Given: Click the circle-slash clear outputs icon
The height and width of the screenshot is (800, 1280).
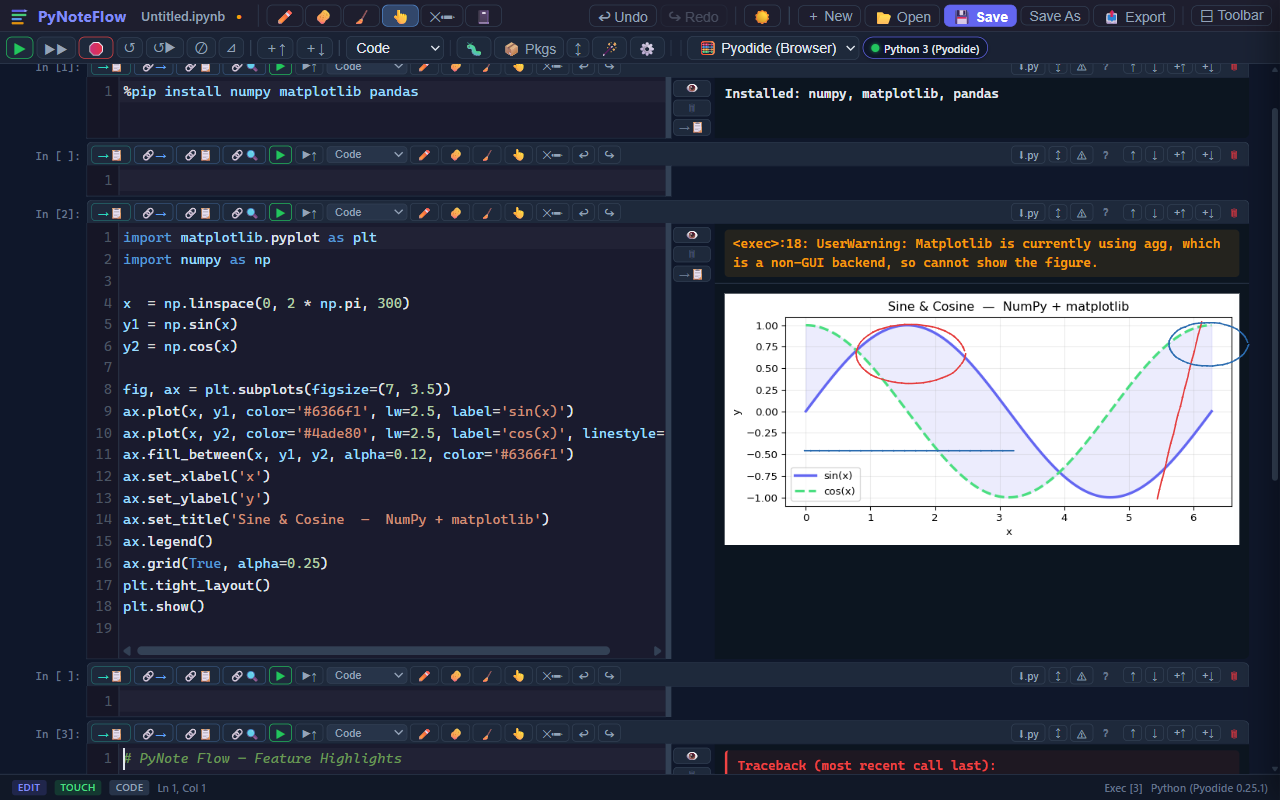Looking at the screenshot, I should tap(201, 48).
